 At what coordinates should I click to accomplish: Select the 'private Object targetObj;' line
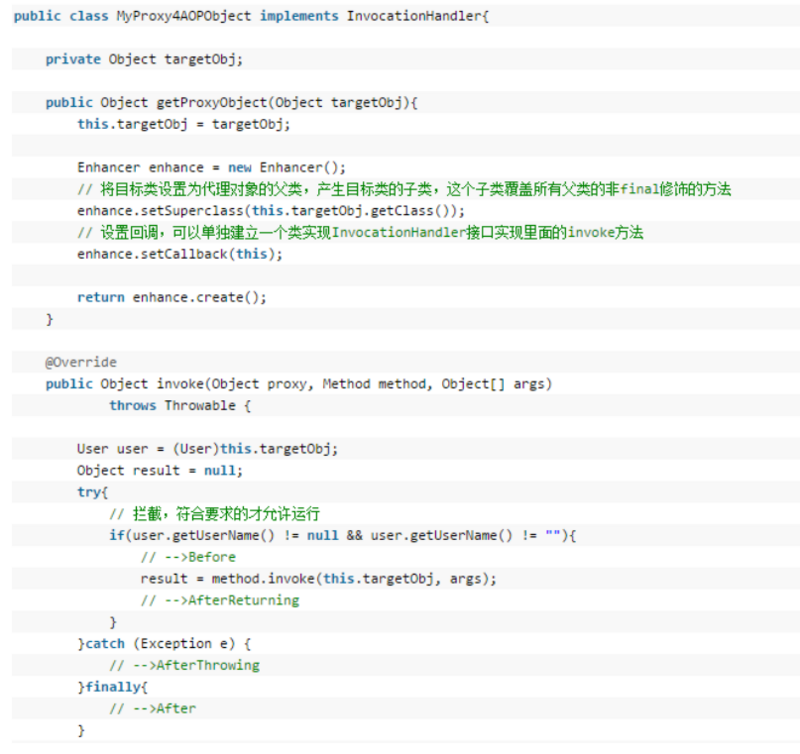144,60
